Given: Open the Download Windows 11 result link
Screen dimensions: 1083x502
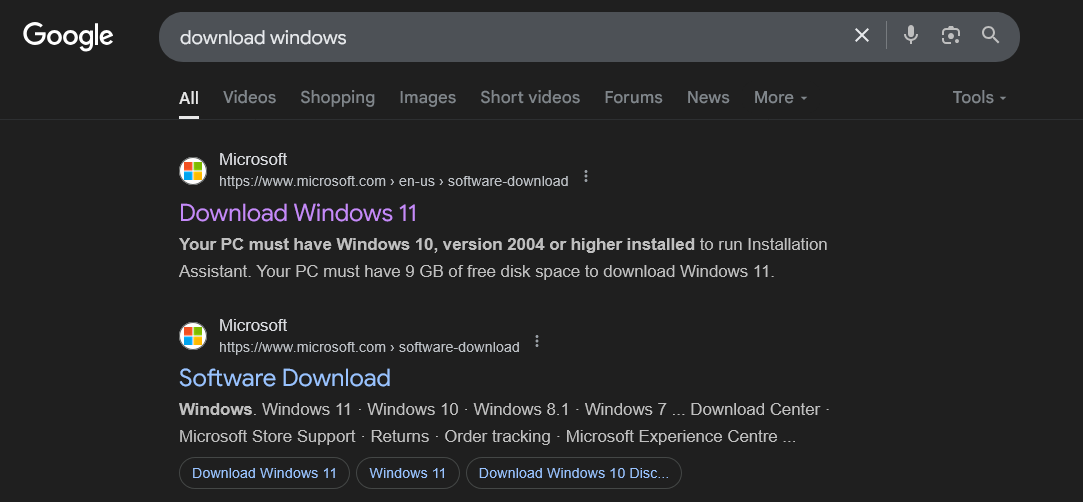Looking at the screenshot, I should (x=298, y=213).
